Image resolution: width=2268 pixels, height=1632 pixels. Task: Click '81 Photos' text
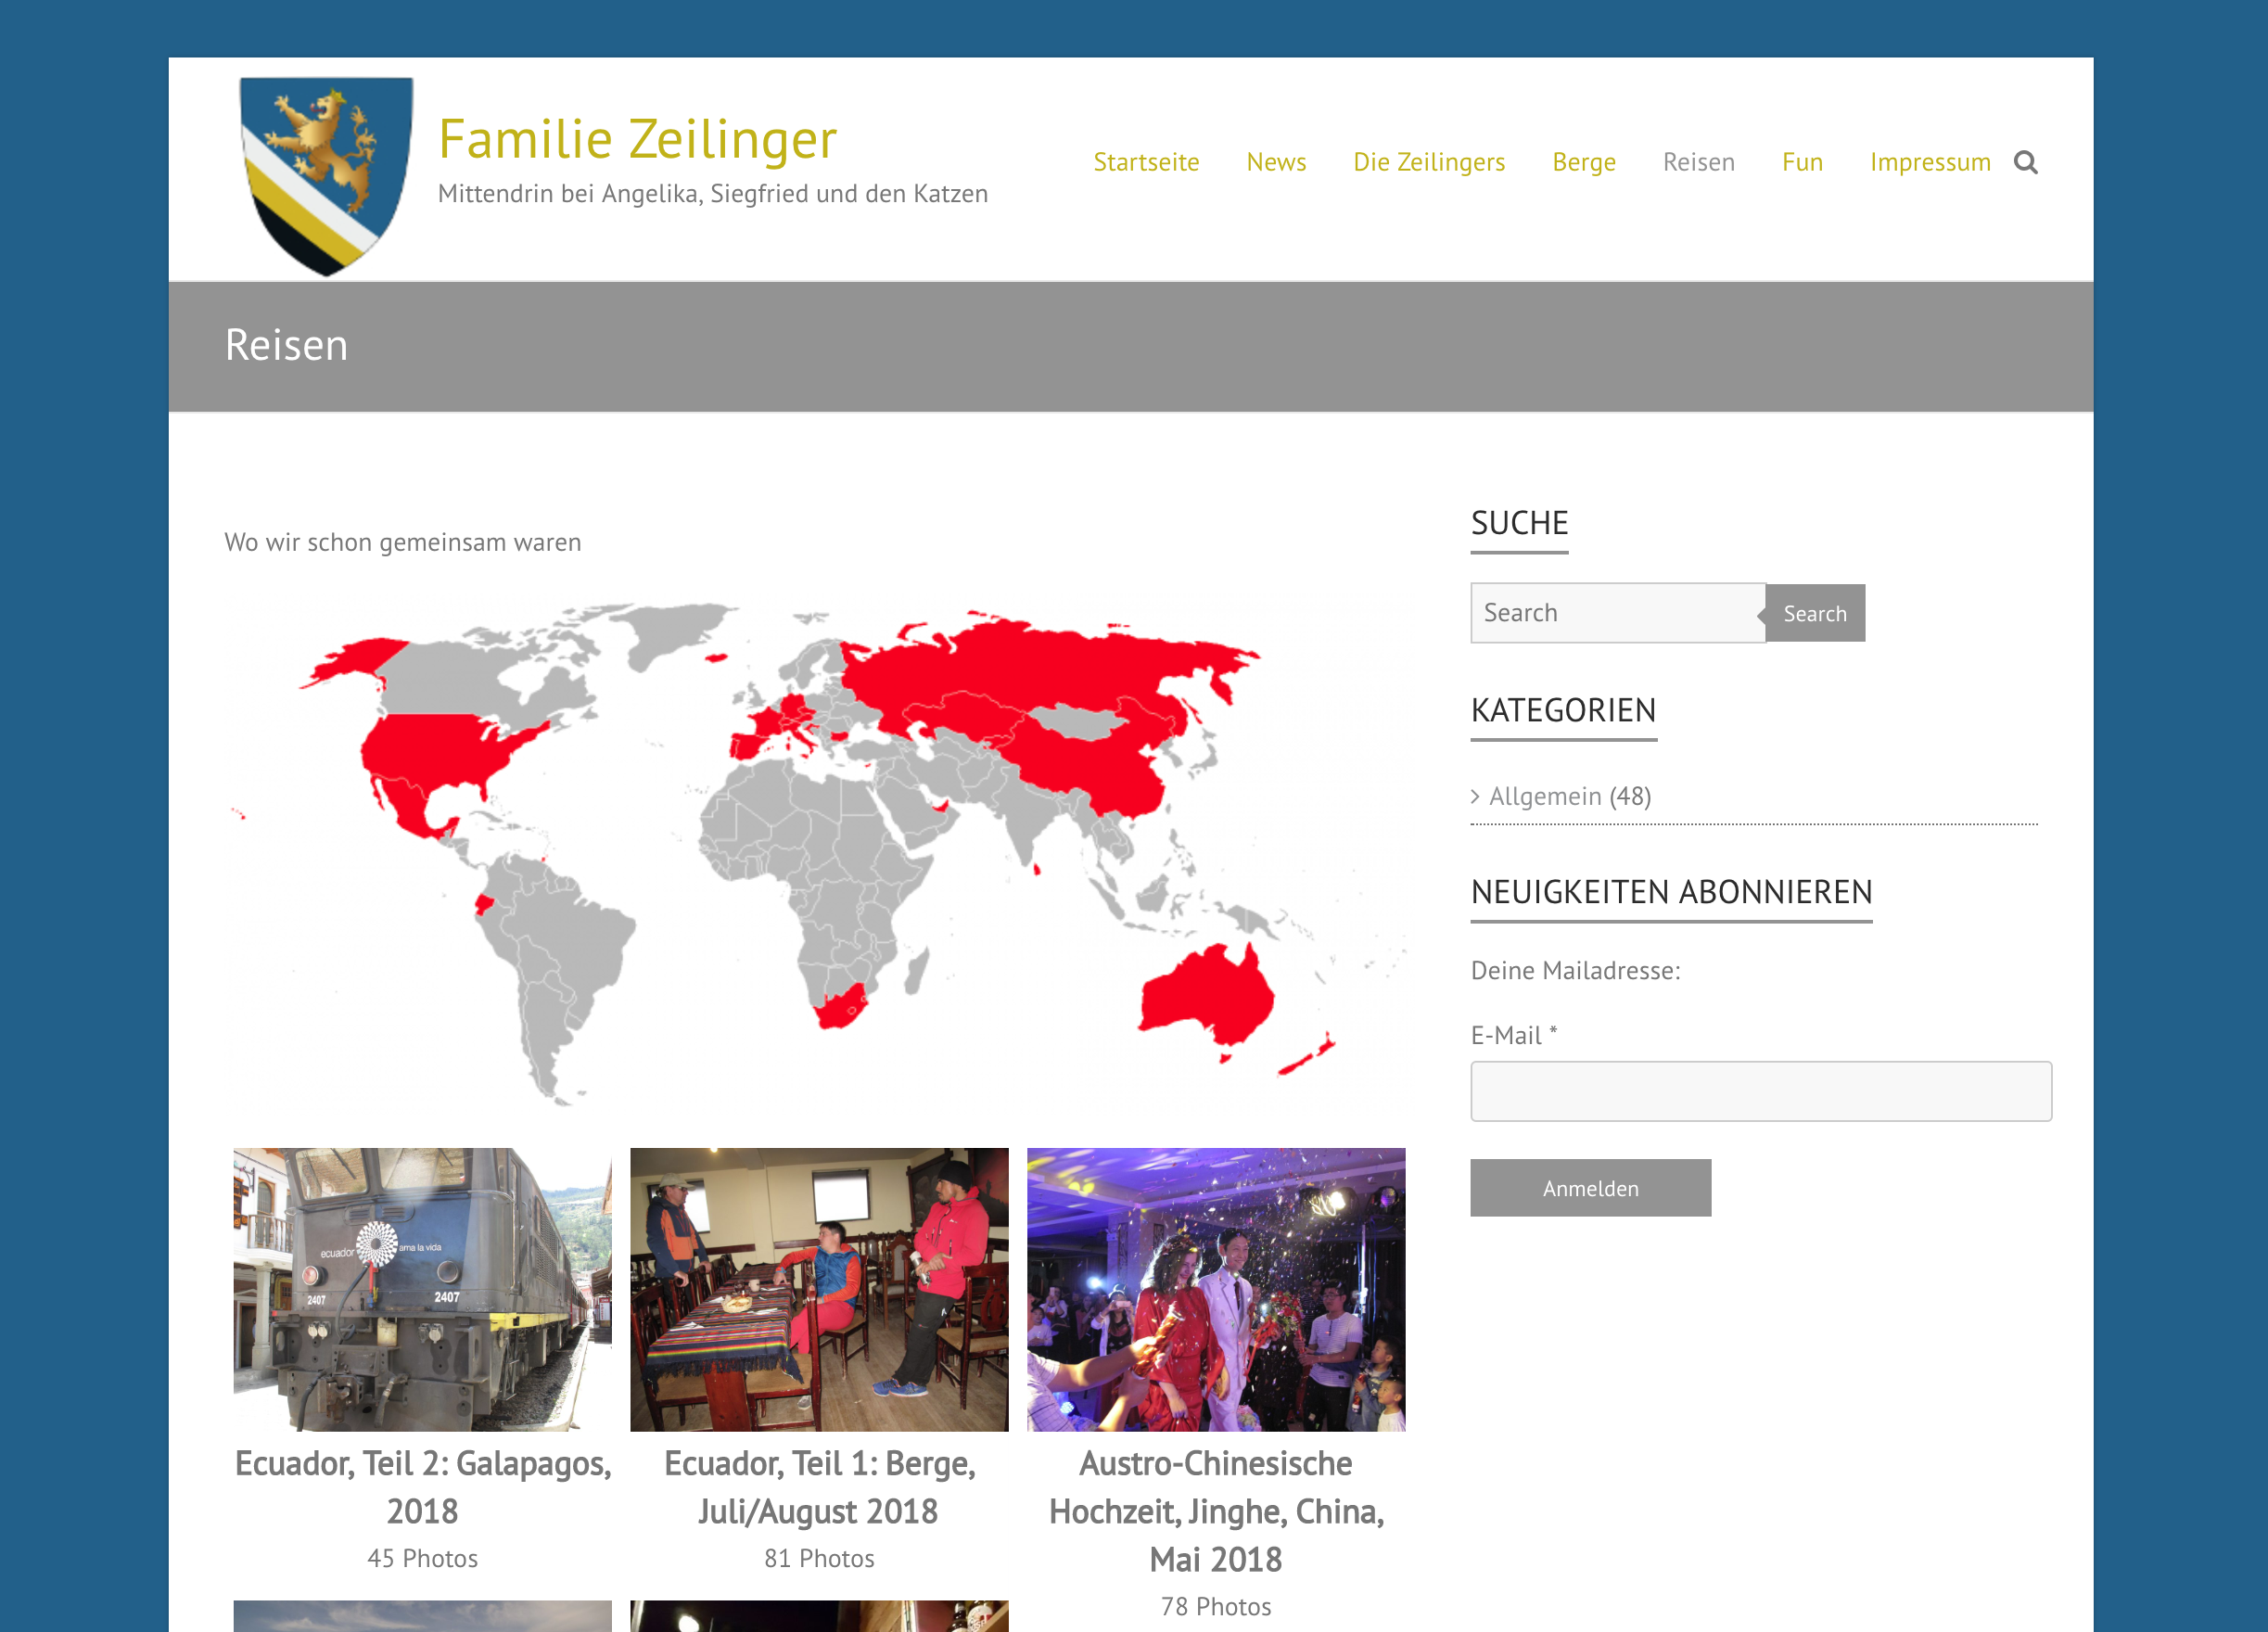pyautogui.click(x=819, y=1559)
